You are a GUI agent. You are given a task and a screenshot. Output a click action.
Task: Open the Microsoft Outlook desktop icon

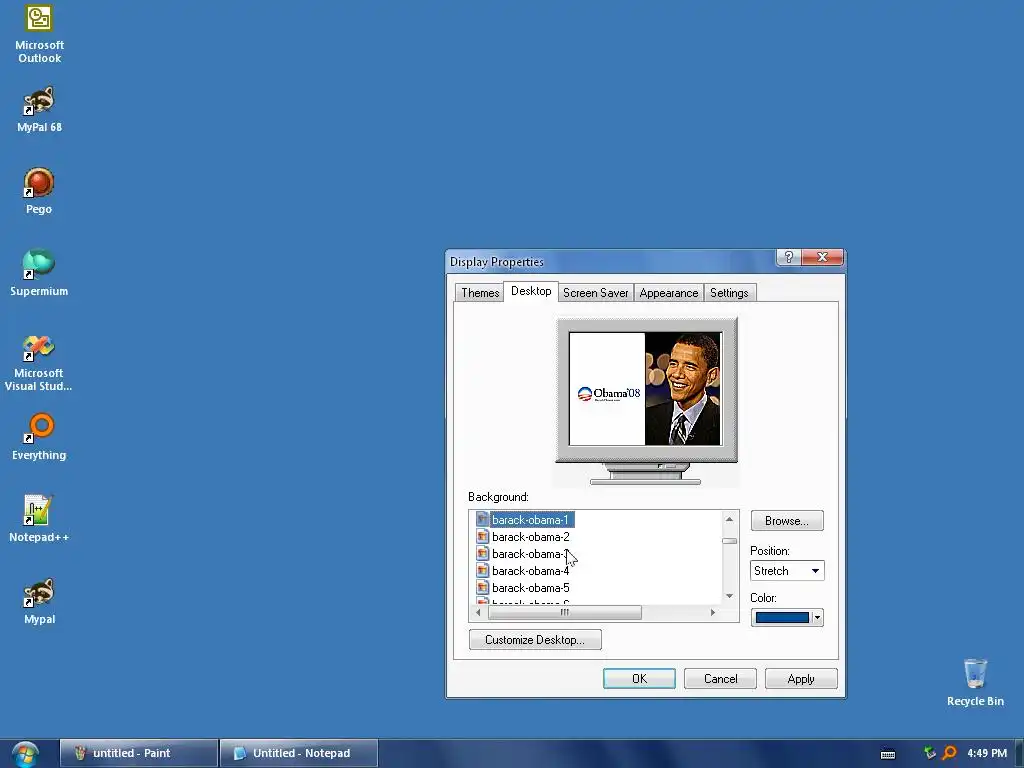tap(39, 34)
